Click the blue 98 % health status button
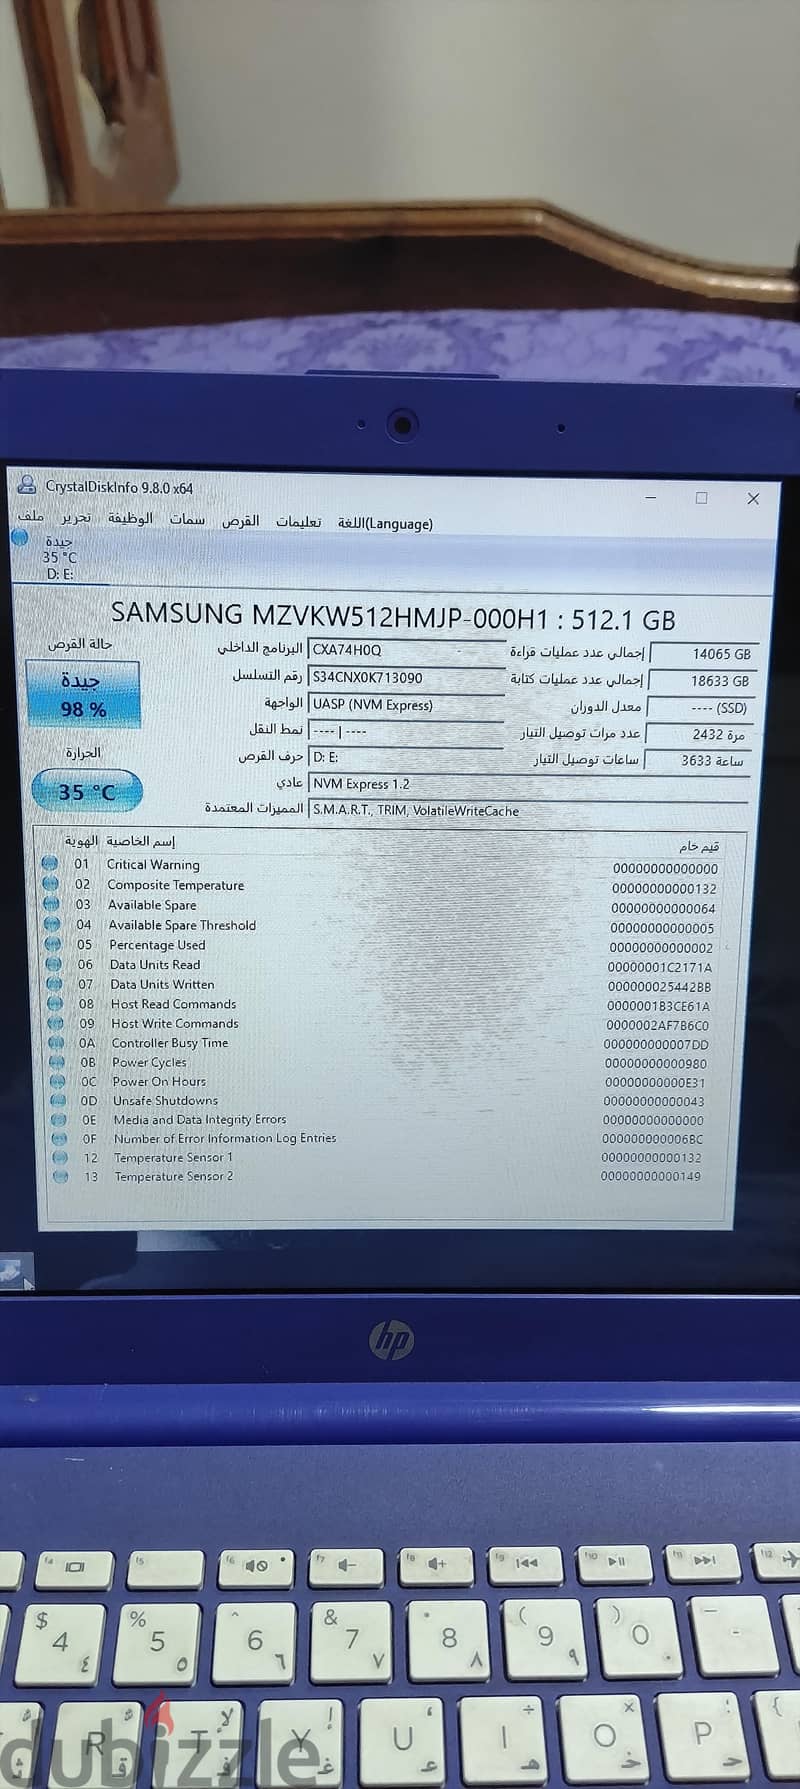This screenshot has width=800, height=1789. tap(83, 694)
